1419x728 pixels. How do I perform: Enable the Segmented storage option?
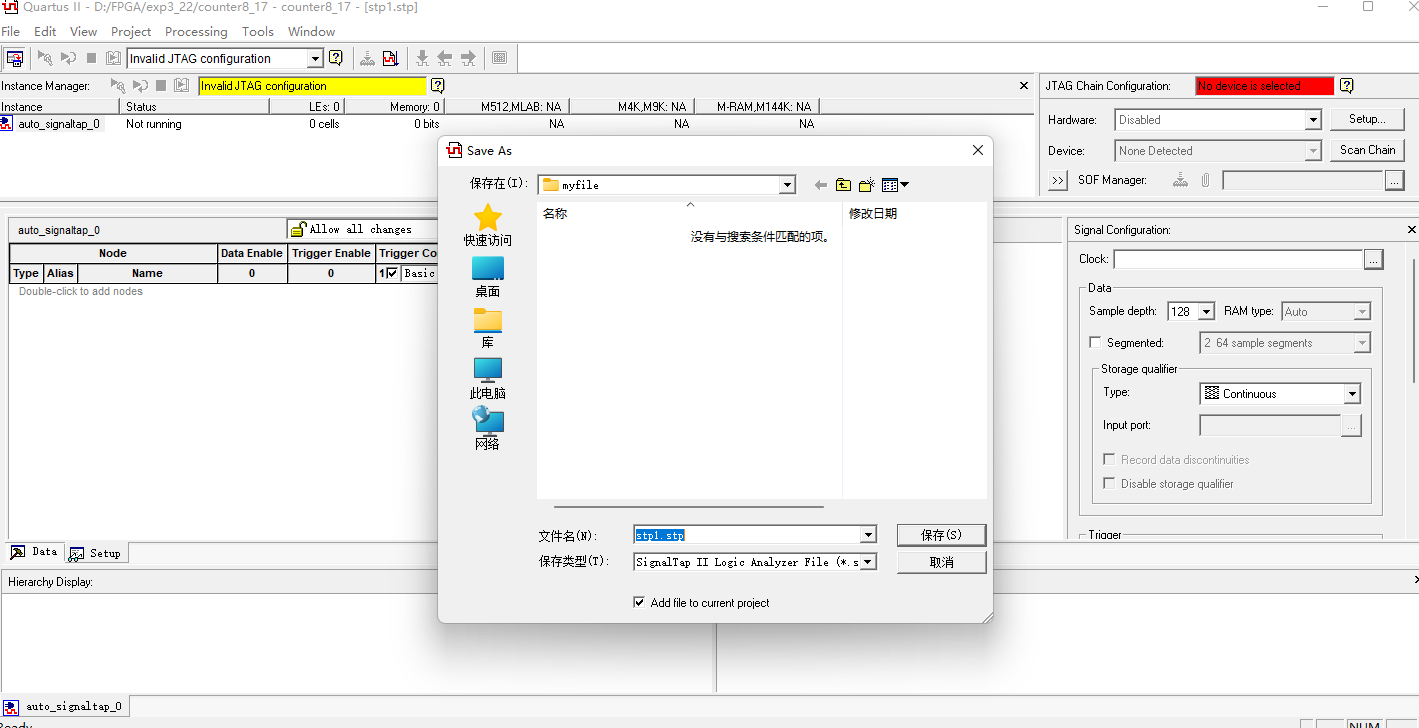click(x=1095, y=342)
